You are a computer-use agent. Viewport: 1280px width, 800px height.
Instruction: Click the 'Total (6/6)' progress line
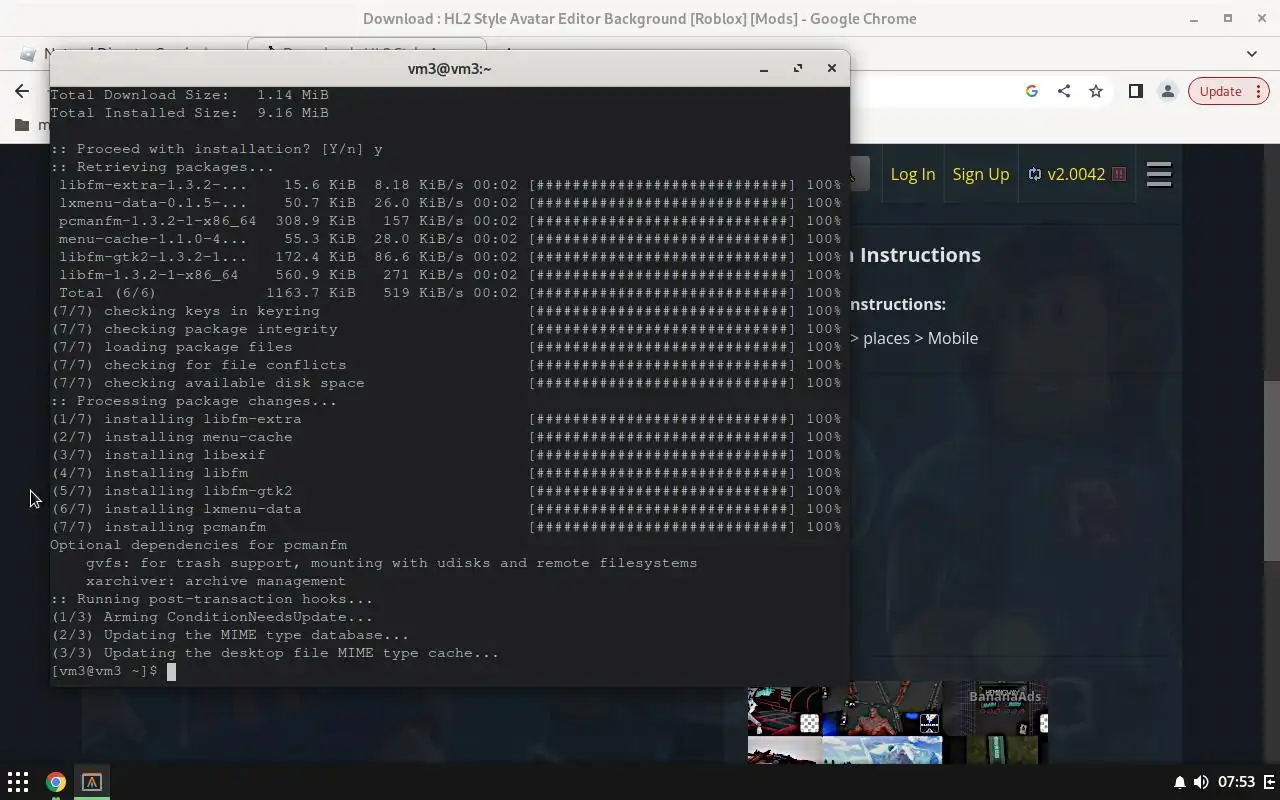(450, 293)
